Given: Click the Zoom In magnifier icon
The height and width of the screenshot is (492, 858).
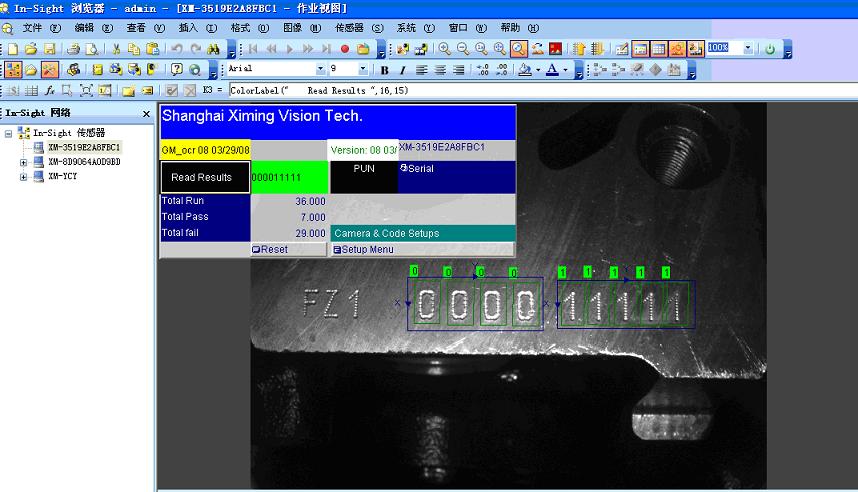Looking at the screenshot, I should point(446,49).
